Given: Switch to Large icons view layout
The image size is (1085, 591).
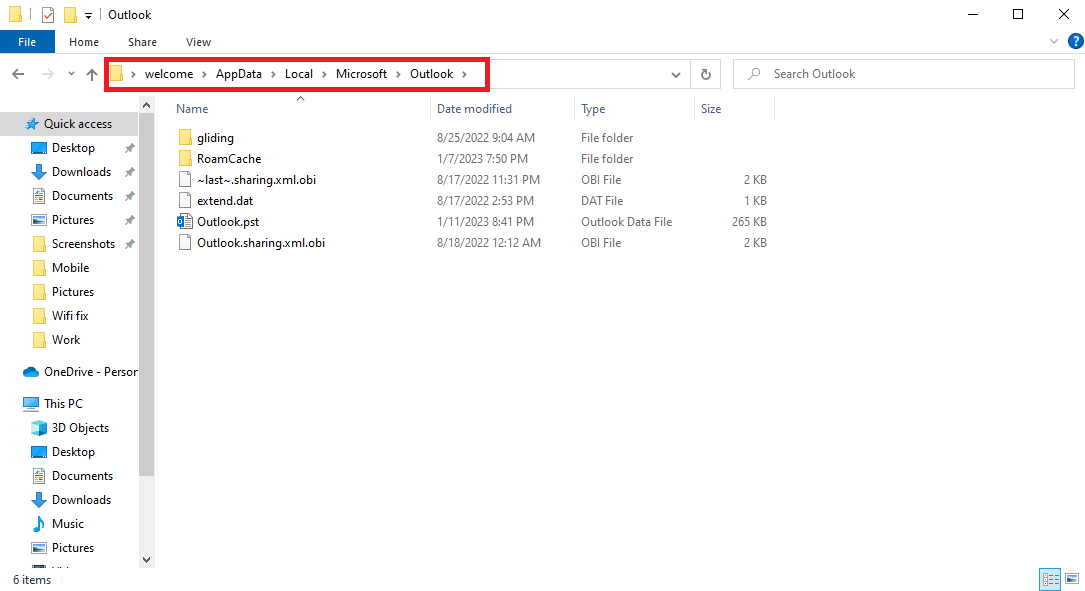Looking at the screenshot, I should pyautogui.click(x=1072, y=579).
